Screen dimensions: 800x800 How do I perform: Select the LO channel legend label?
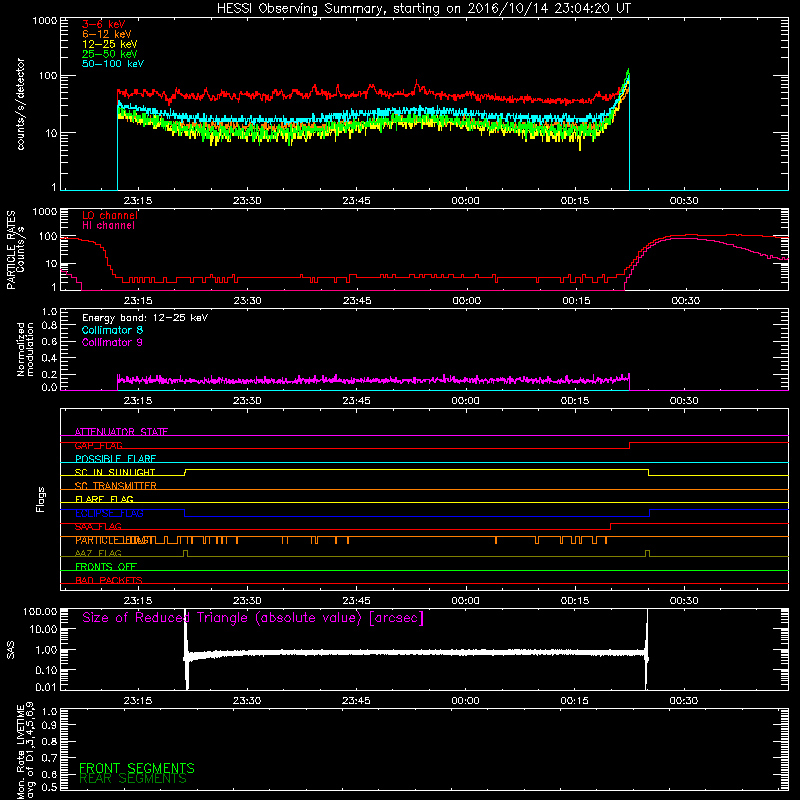pos(110,215)
